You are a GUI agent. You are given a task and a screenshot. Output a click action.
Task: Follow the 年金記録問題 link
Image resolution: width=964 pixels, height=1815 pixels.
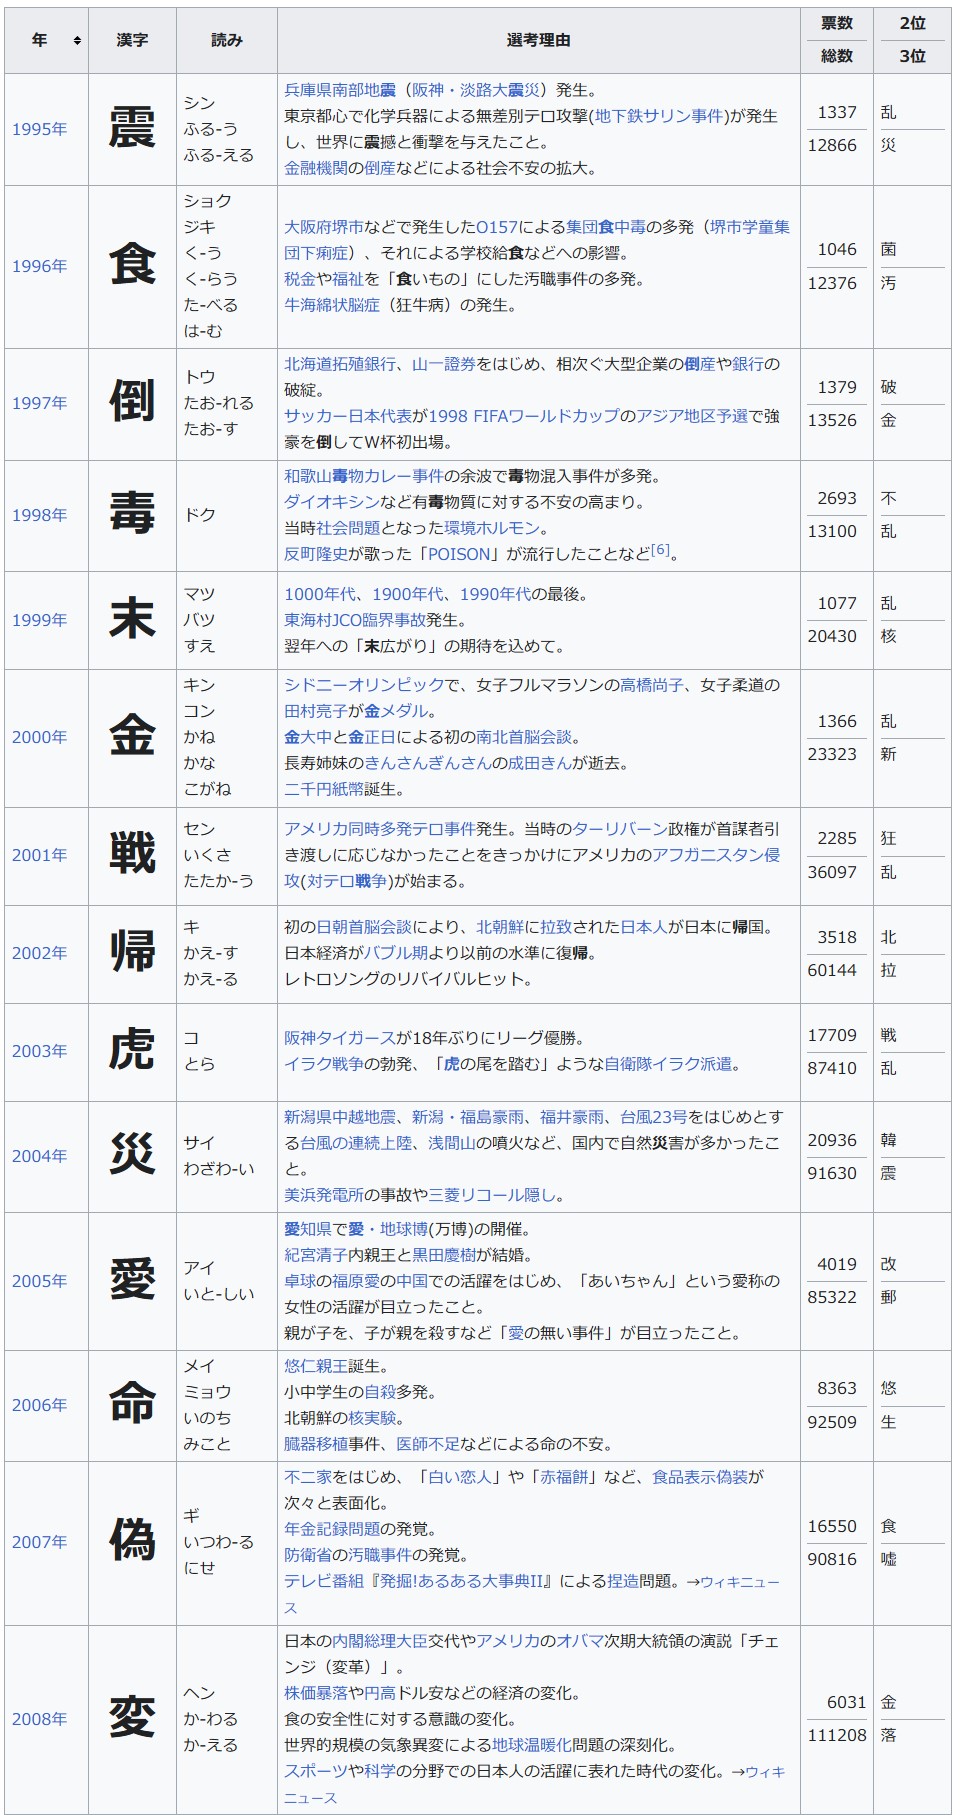(x=332, y=1529)
